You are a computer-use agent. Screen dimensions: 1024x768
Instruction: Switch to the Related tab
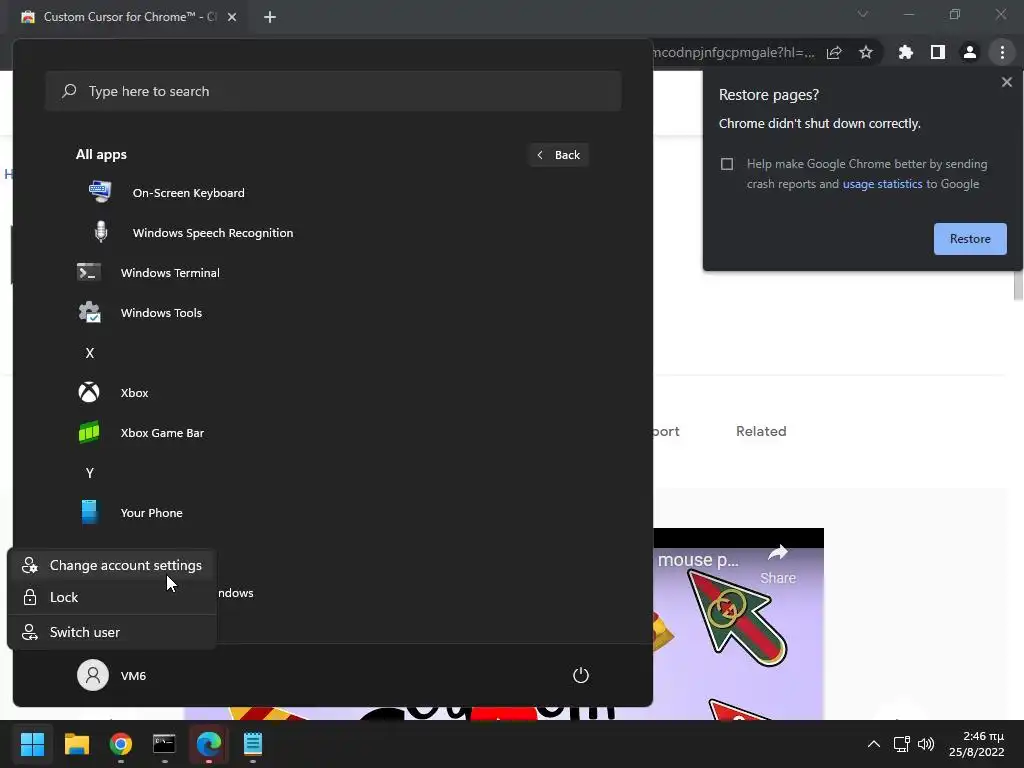[761, 431]
